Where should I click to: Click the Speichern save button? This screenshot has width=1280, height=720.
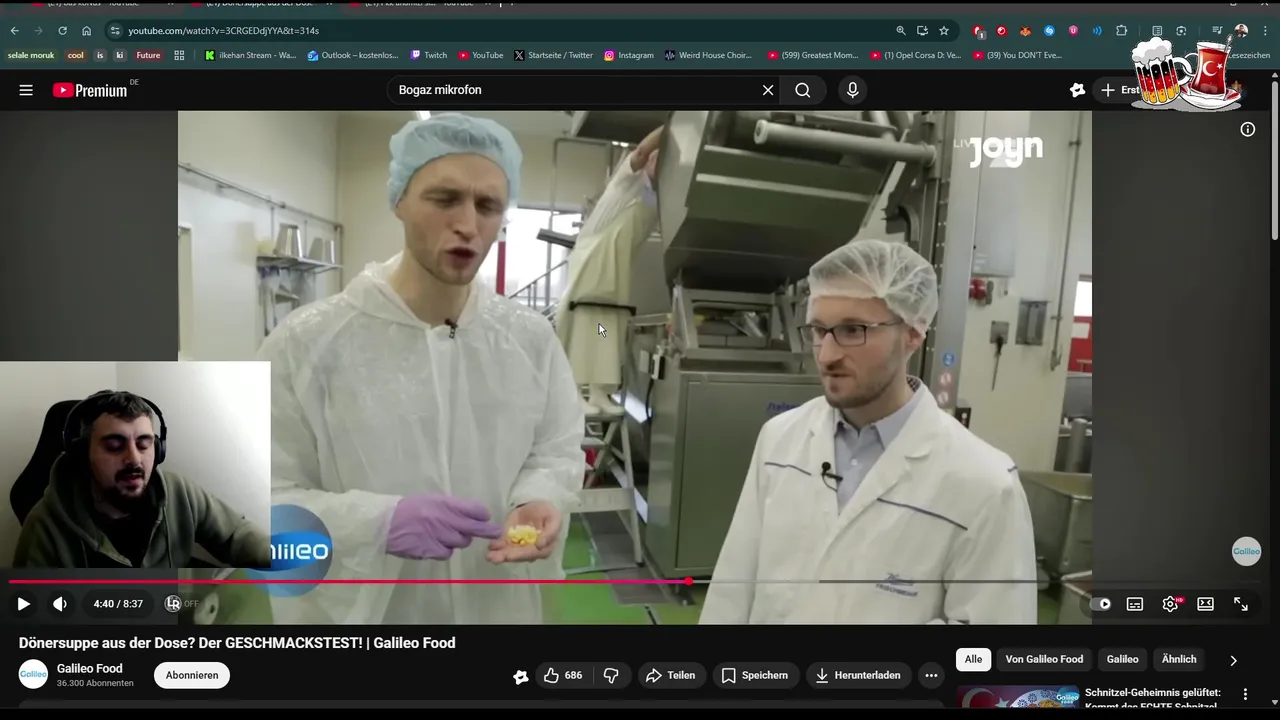point(755,675)
